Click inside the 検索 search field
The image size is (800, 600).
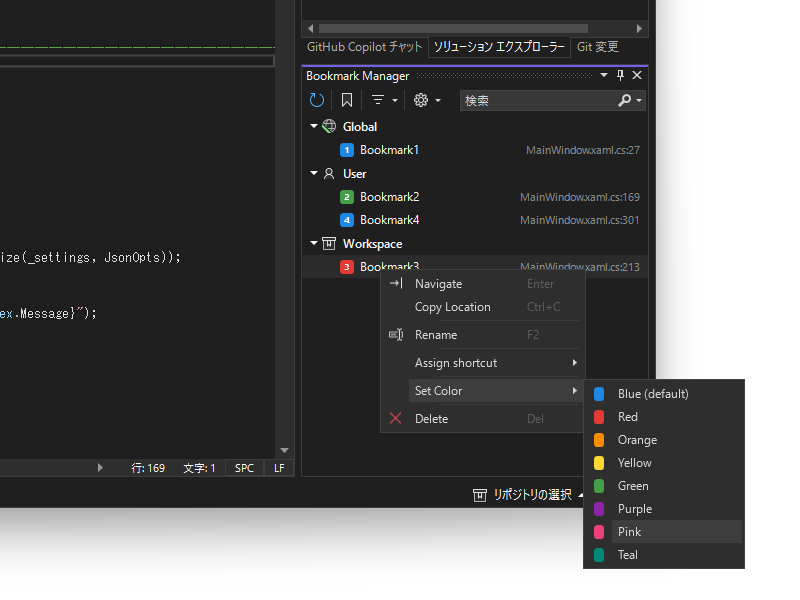coord(530,100)
